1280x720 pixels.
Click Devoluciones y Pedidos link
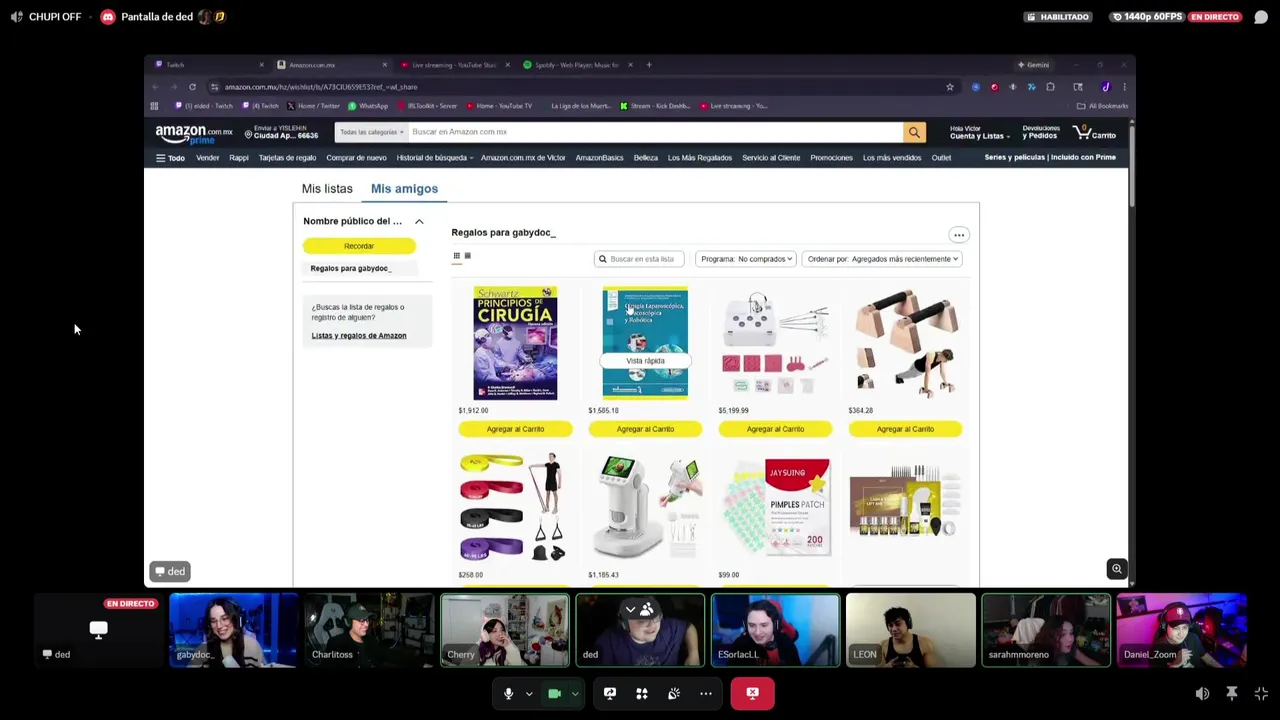coord(1040,132)
